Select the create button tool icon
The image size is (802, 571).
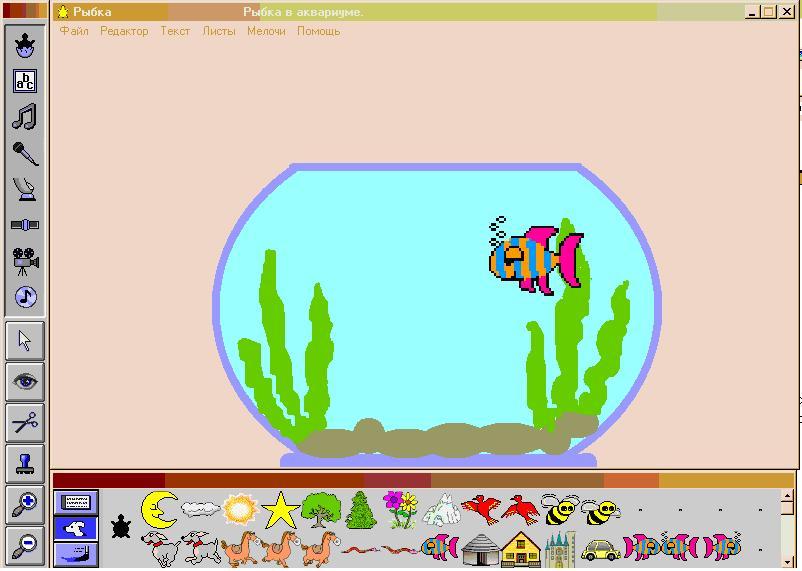click(x=25, y=189)
